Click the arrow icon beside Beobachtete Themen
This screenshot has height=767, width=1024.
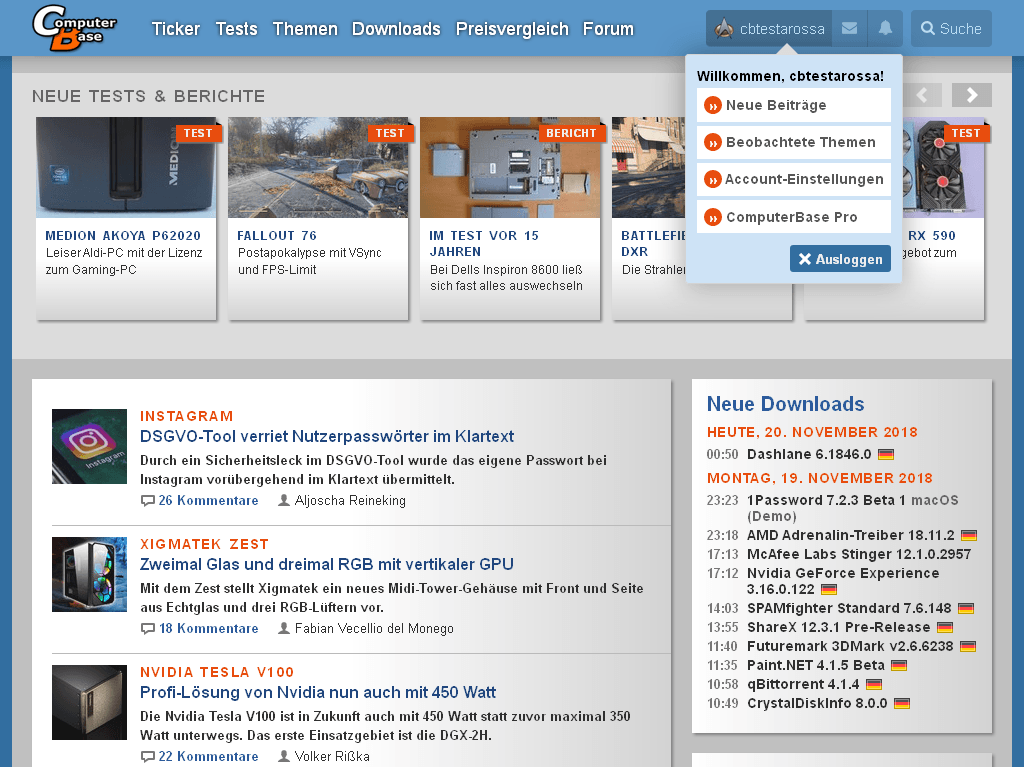click(712, 142)
